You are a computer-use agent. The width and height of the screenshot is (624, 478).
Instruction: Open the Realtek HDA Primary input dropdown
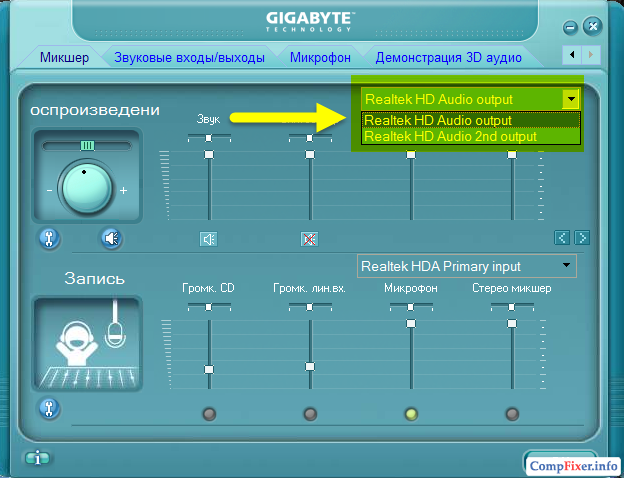point(568,266)
